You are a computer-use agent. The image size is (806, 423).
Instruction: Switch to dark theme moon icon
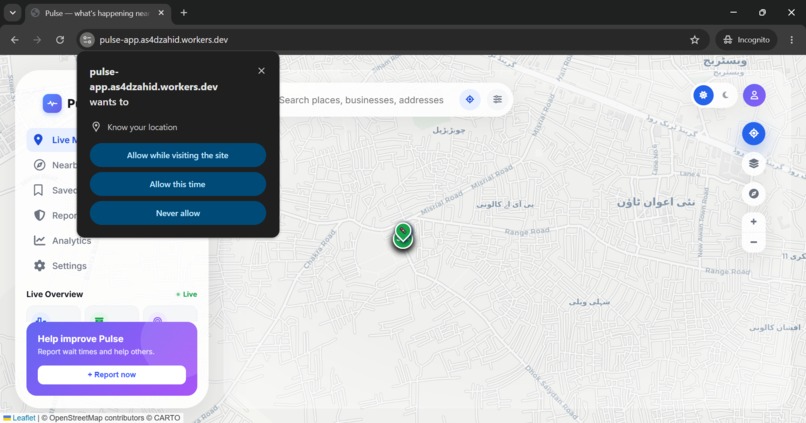pyautogui.click(x=725, y=95)
